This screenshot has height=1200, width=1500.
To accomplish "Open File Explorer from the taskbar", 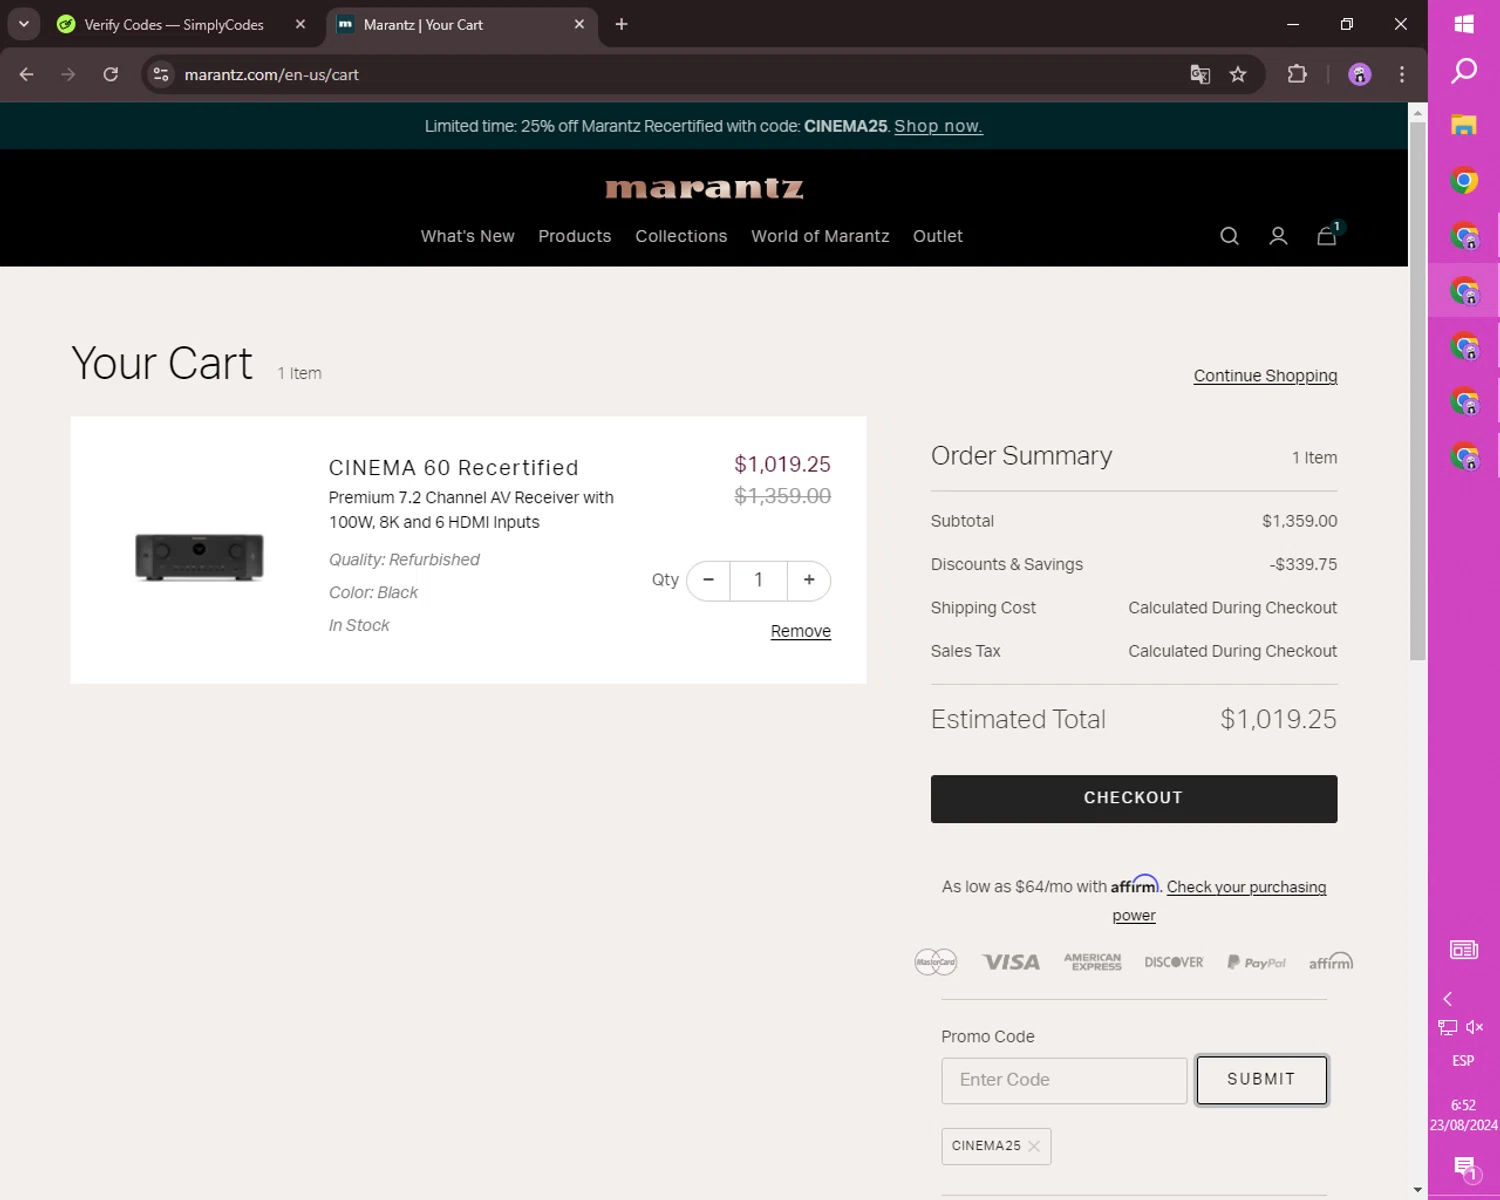I will (x=1464, y=125).
